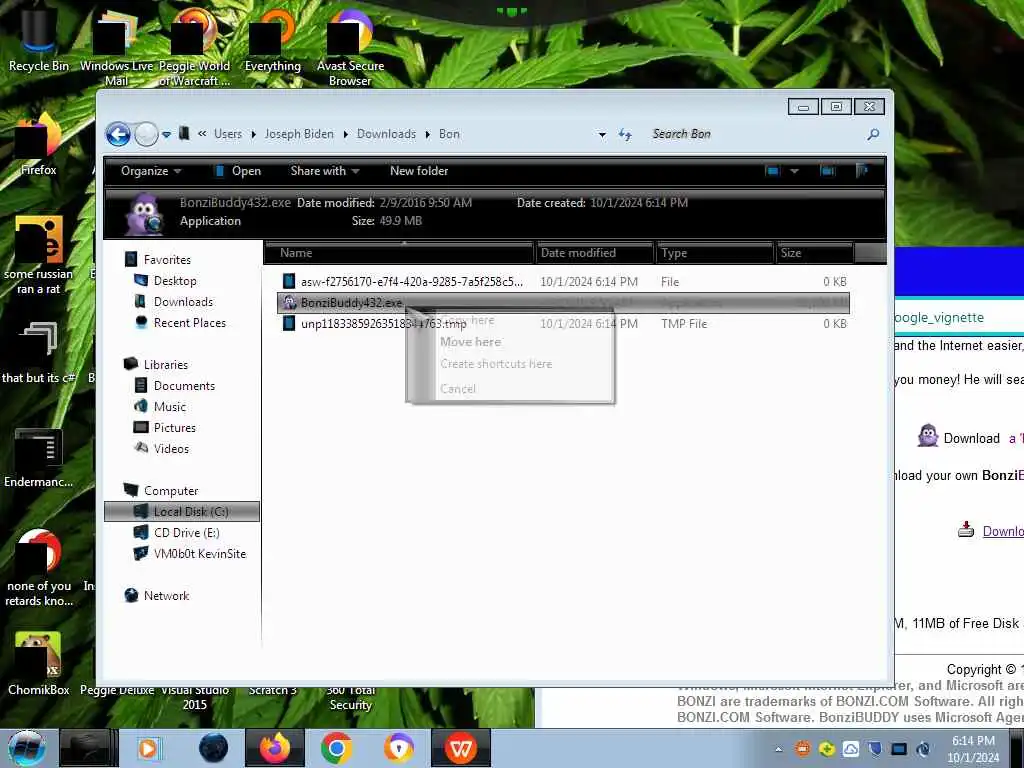Open the recent locations dropdown beside Forward
This screenshot has height=768, width=1024.
pos(167,135)
